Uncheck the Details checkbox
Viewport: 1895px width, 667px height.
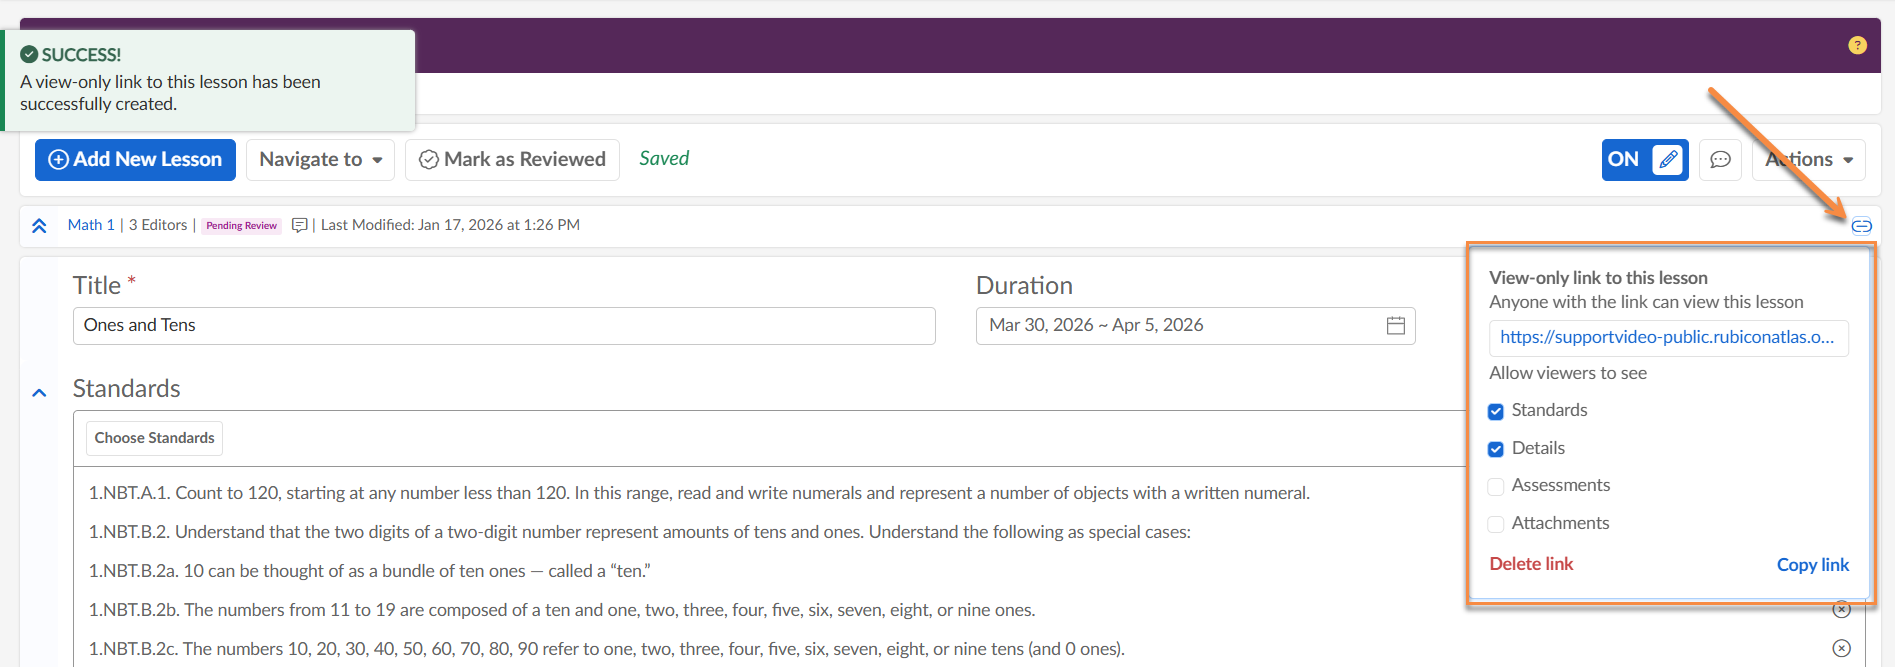tap(1496, 449)
